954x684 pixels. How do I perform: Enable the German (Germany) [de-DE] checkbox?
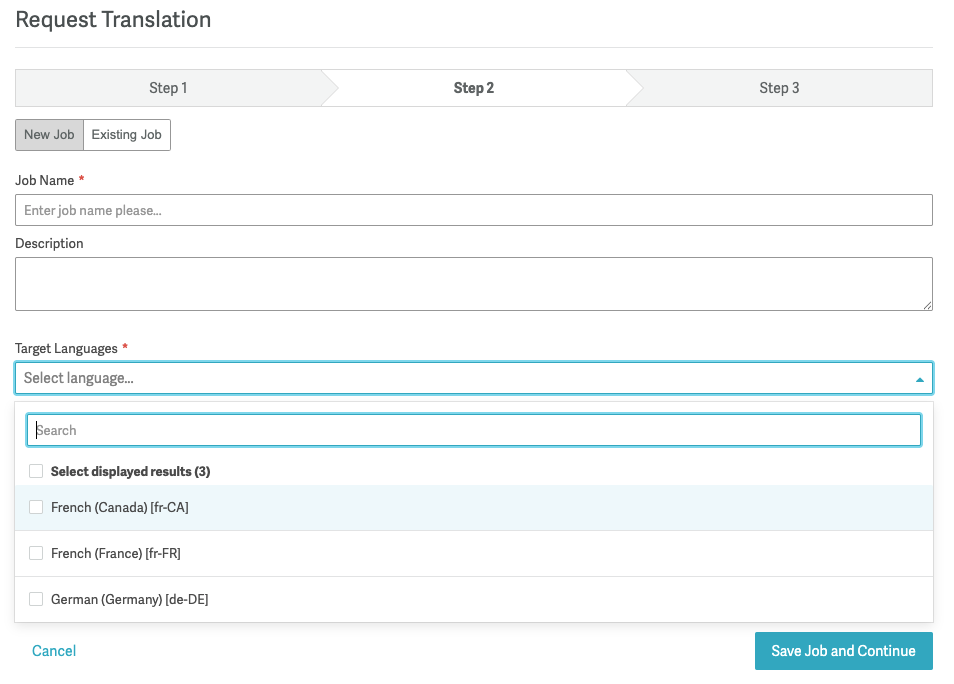point(36,599)
